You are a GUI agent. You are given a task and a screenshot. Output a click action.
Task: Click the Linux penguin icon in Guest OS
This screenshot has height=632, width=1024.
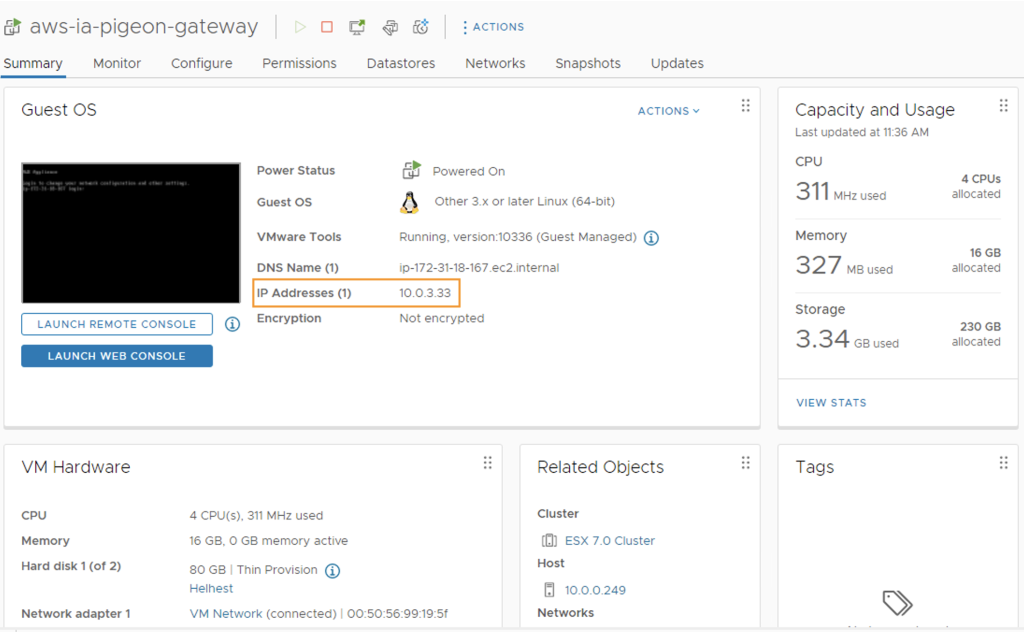[409, 203]
